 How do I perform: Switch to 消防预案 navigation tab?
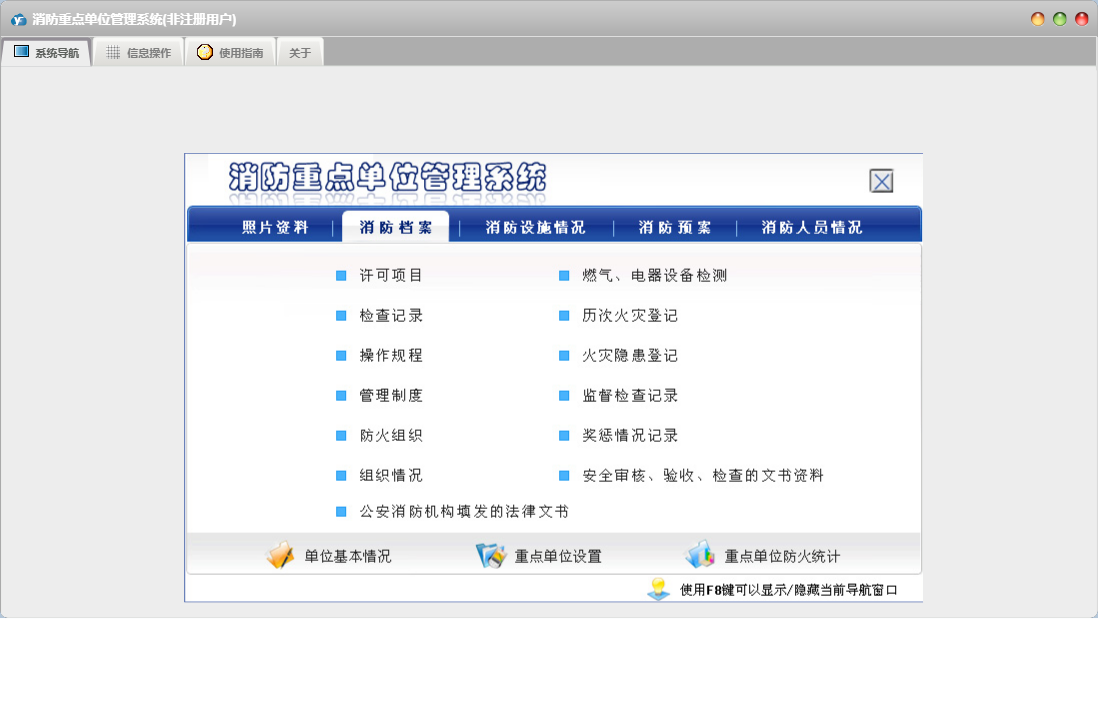675,228
